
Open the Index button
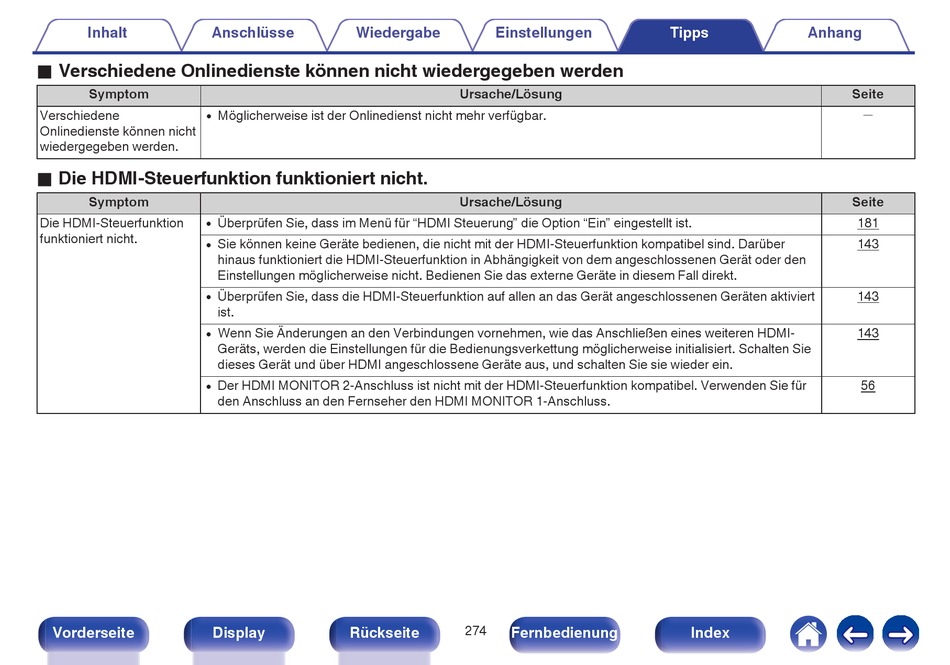709,633
